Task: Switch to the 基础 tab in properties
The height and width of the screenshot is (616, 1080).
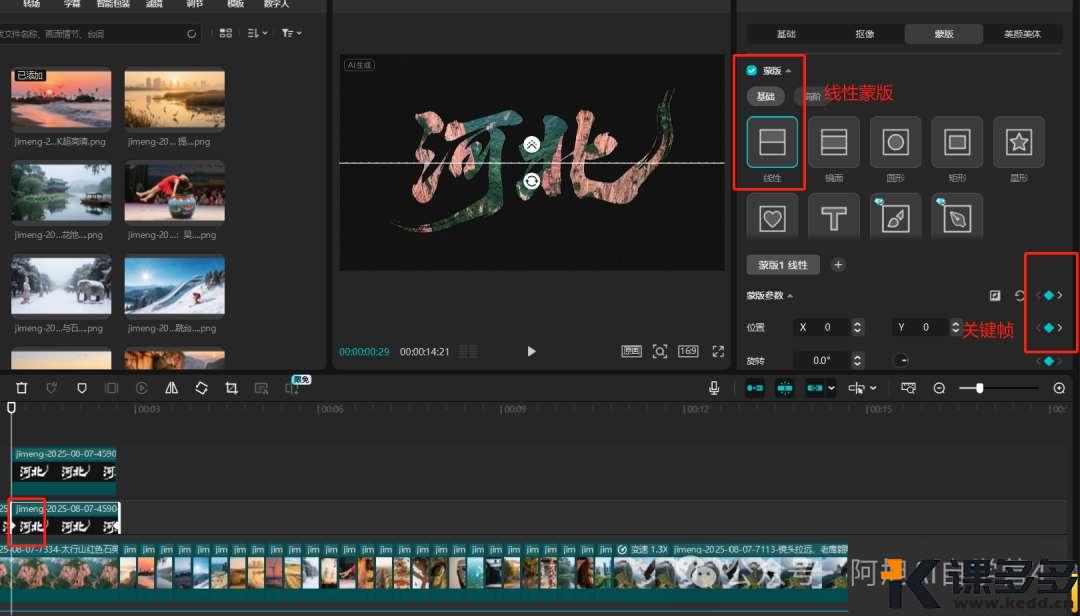Action: tap(786, 34)
